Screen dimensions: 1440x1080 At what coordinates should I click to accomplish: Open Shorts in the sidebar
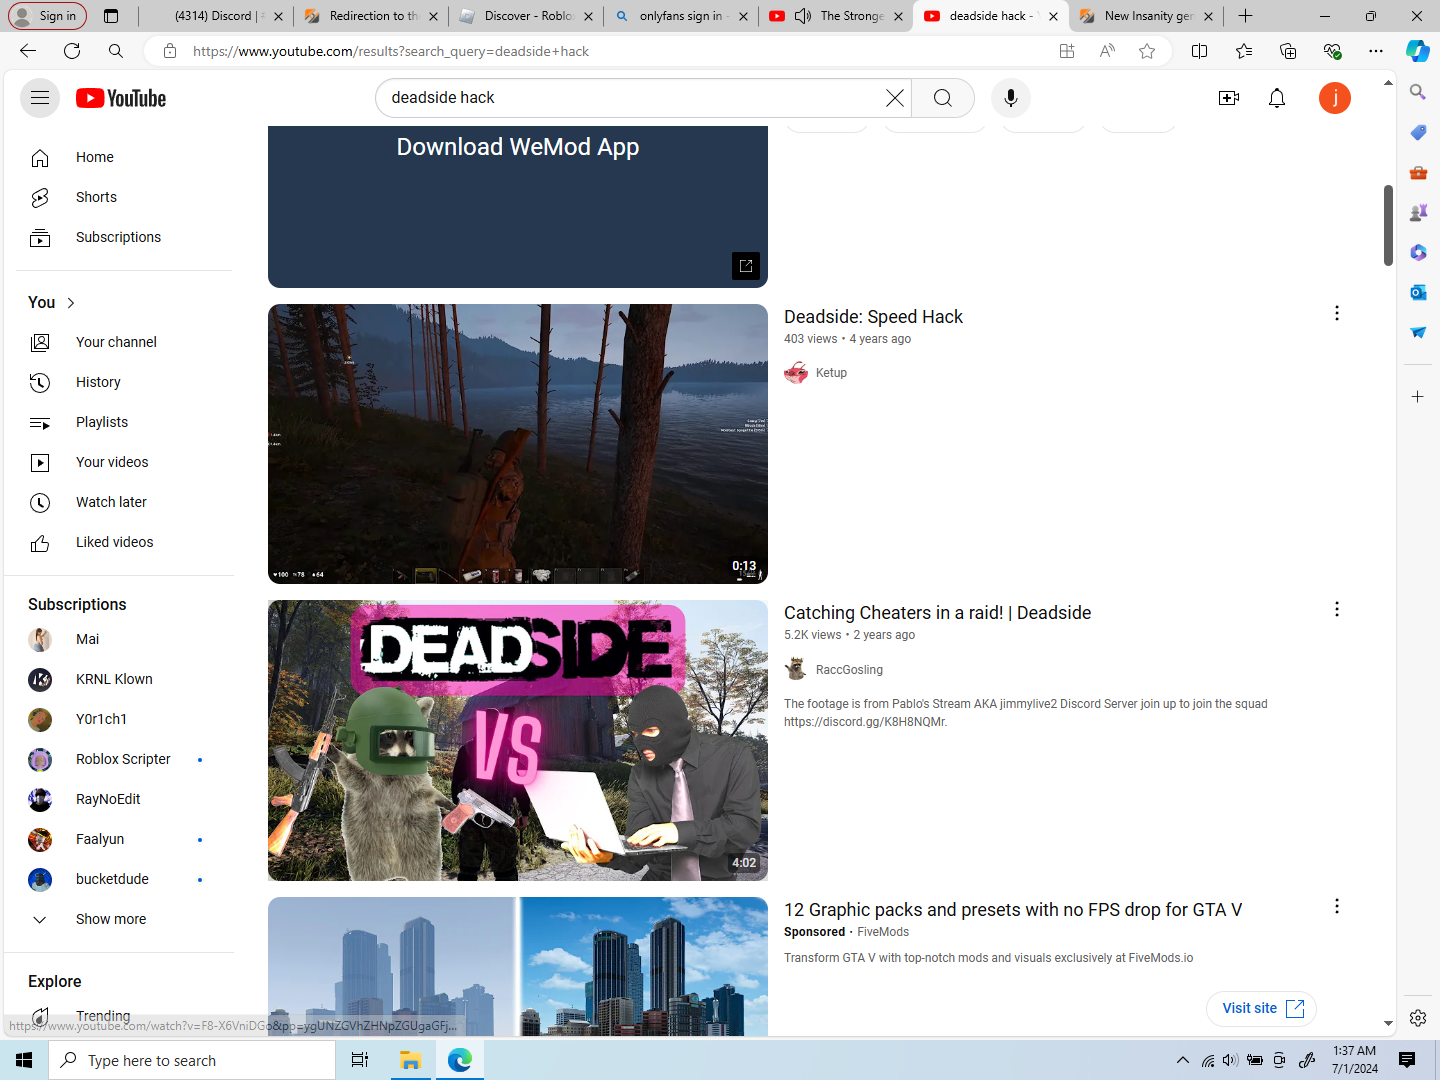click(124, 197)
